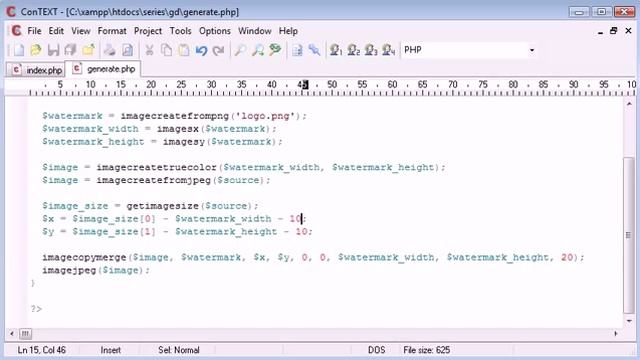Click the splitter handle right of the code

click(629, 235)
